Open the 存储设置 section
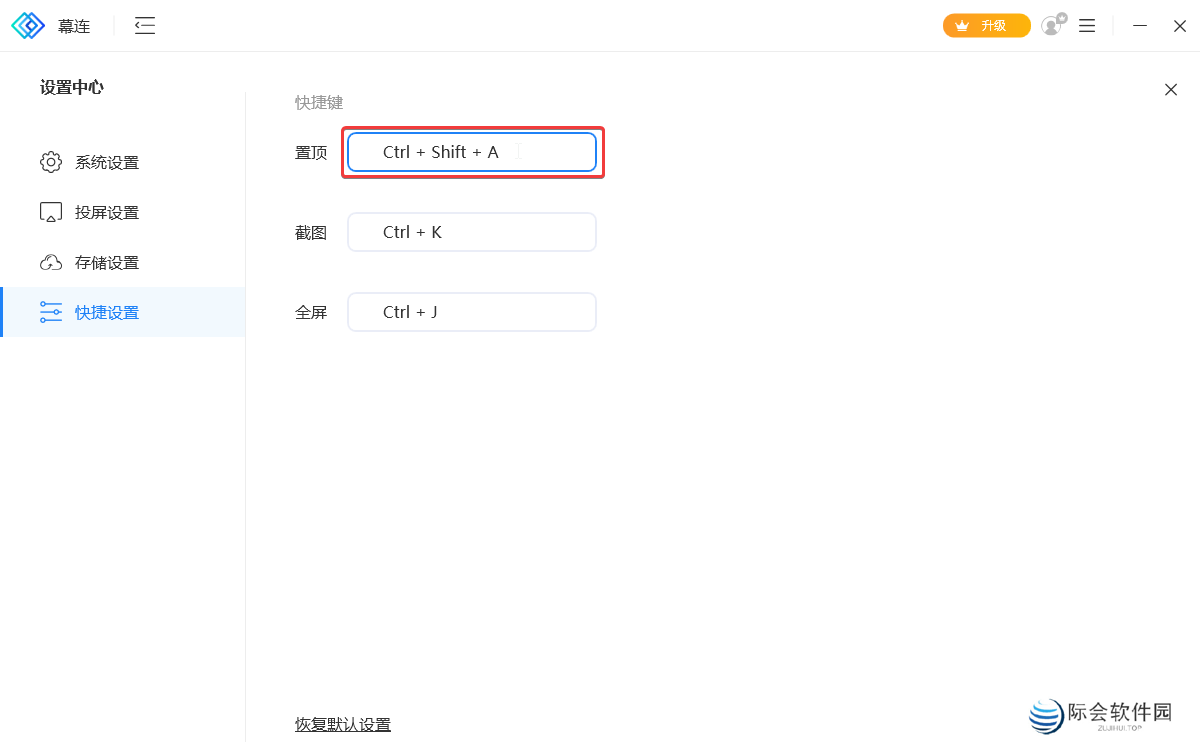 pyautogui.click(x=108, y=261)
